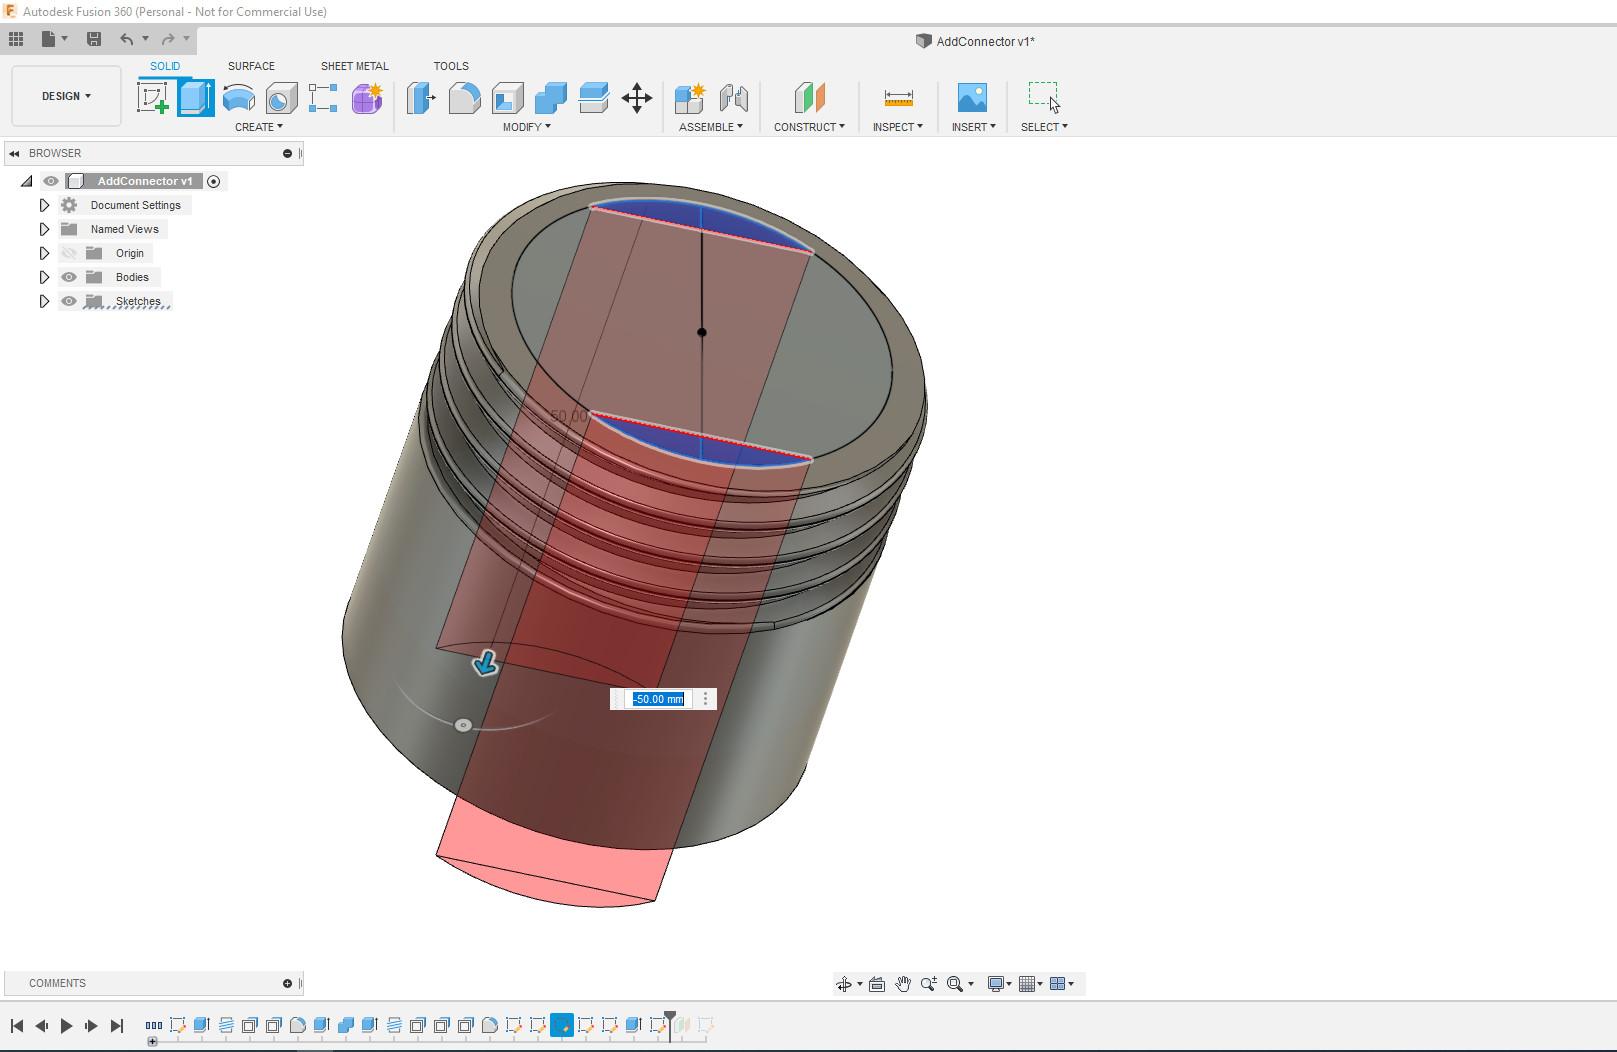The height and width of the screenshot is (1052, 1617).
Task: Open the Insert image tool
Action: click(x=971, y=98)
